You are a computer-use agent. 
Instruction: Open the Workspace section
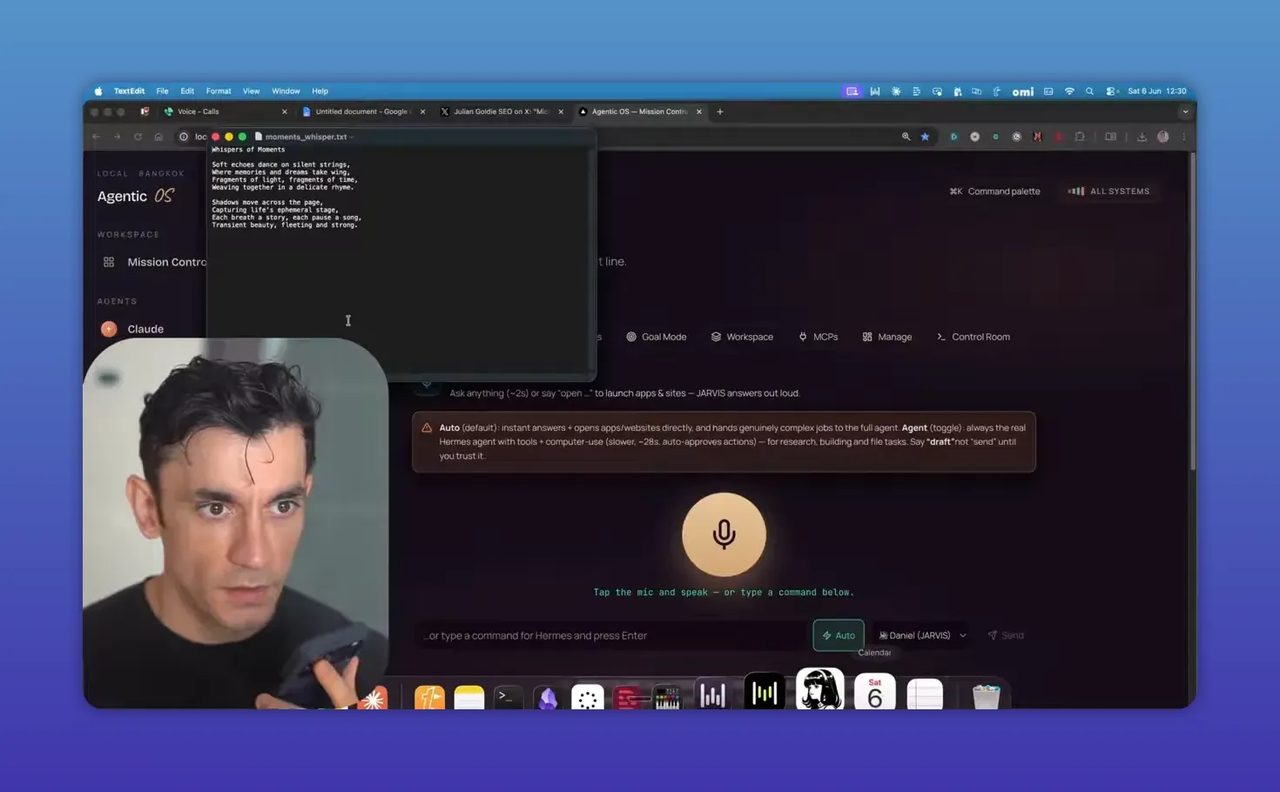(742, 337)
